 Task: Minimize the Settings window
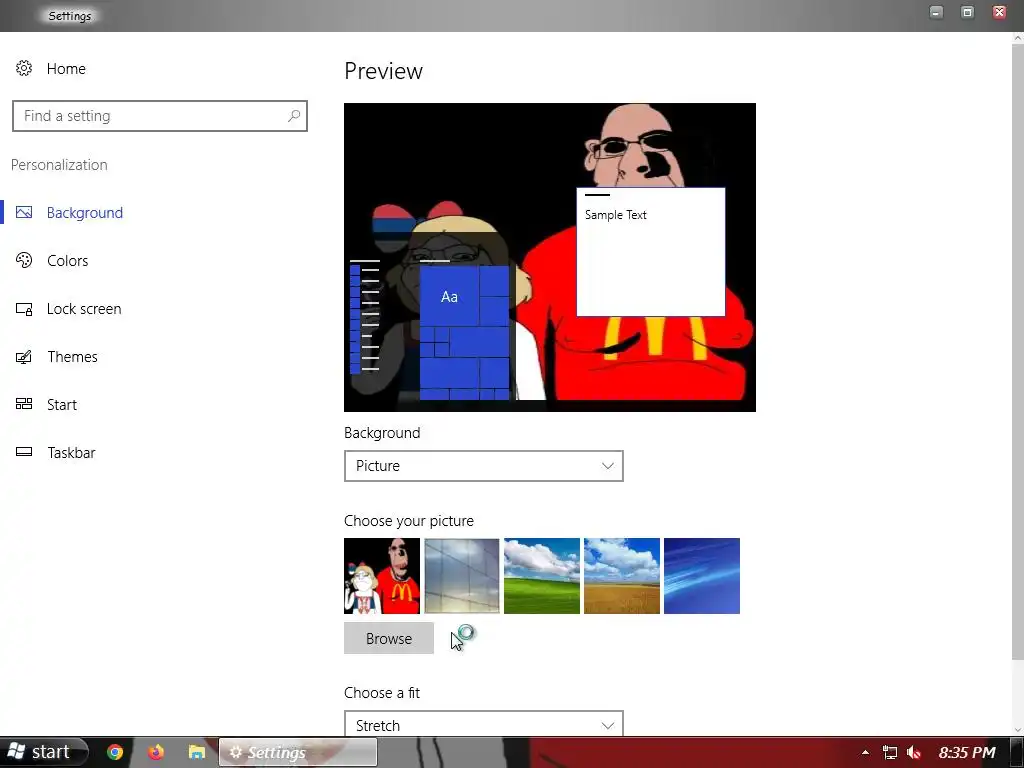(x=936, y=12)
